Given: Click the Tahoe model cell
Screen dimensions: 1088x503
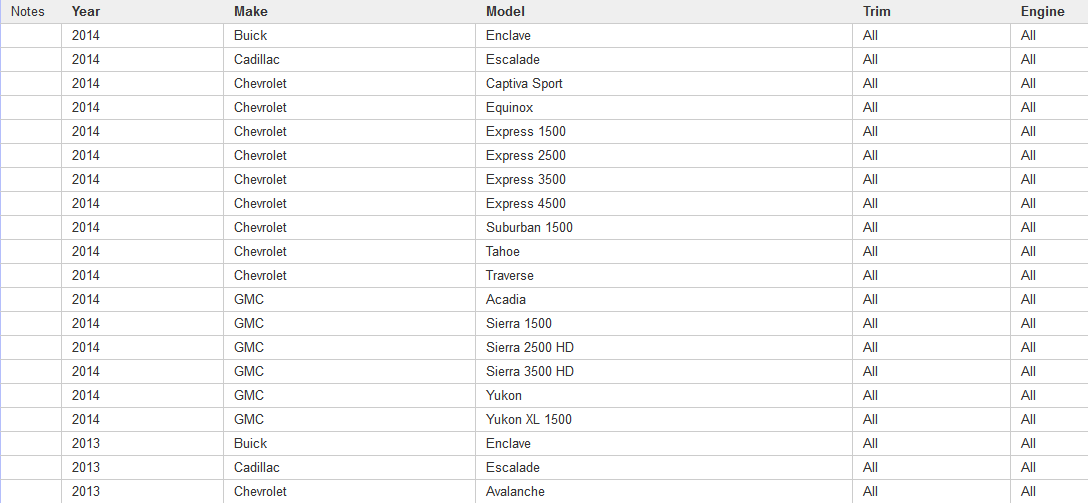Looking at the screenshot, I should point(503,252).
